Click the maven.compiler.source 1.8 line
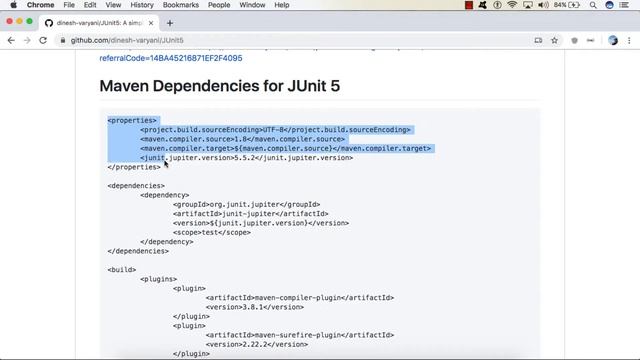Screen dimensions: 640x360 pos(242,139)
